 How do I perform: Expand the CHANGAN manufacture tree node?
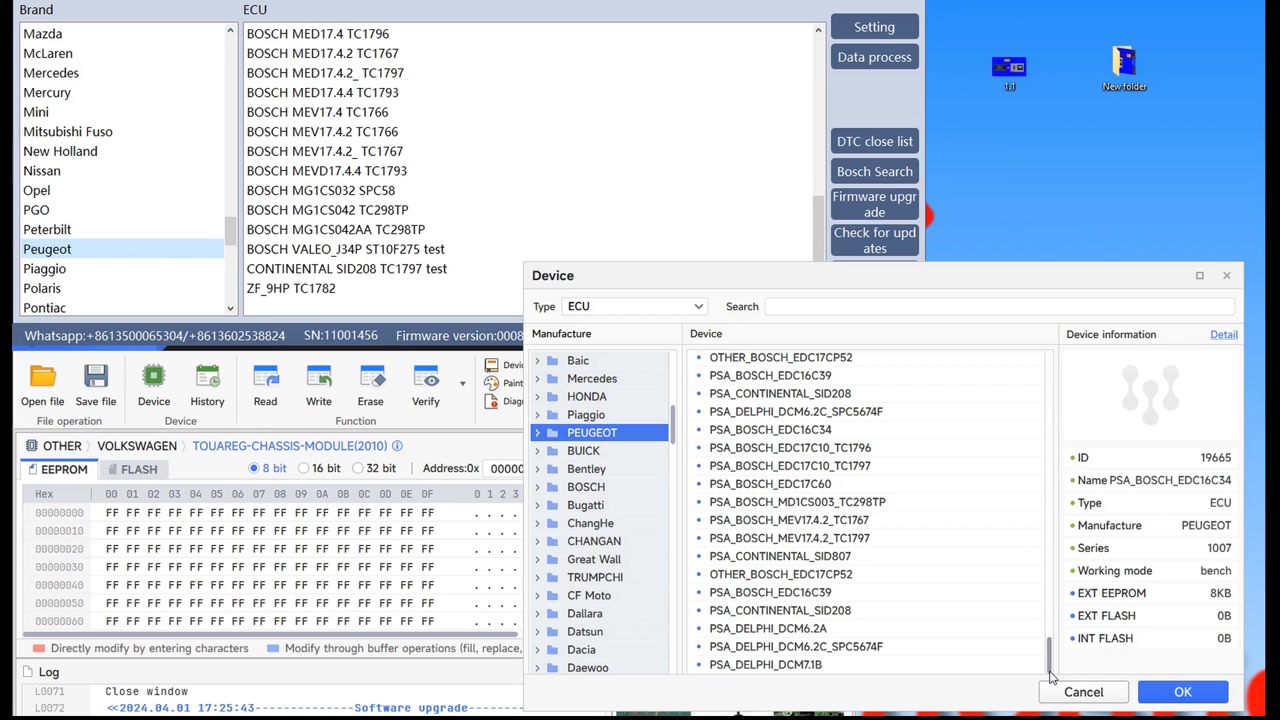pos(538,541)
